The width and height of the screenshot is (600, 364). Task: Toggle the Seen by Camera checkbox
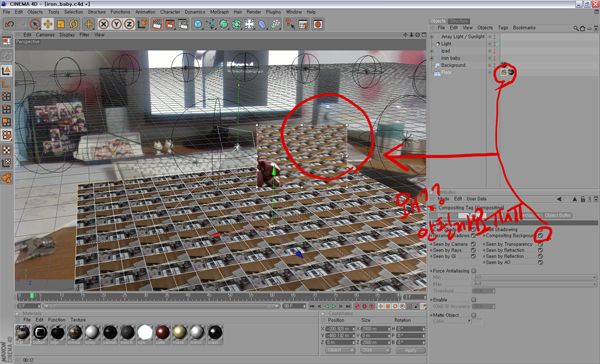coord(473,244)
